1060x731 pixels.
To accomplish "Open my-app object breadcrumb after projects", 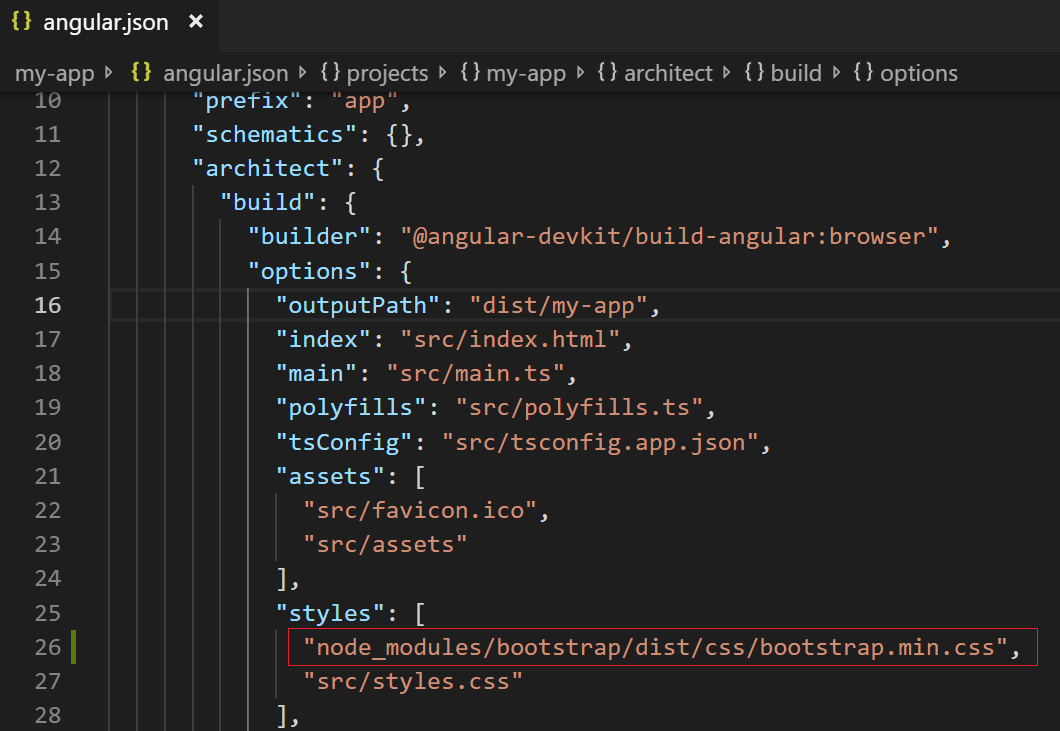I will tap(526, 73).
